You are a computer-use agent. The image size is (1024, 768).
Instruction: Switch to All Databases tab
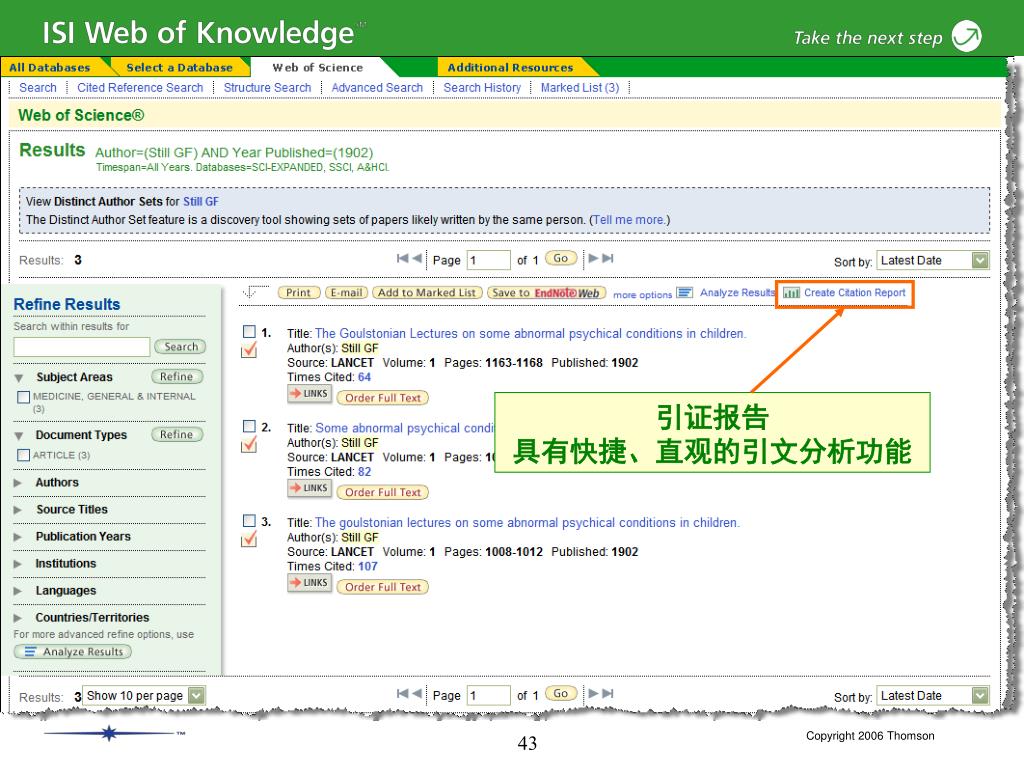pos(50,67)
